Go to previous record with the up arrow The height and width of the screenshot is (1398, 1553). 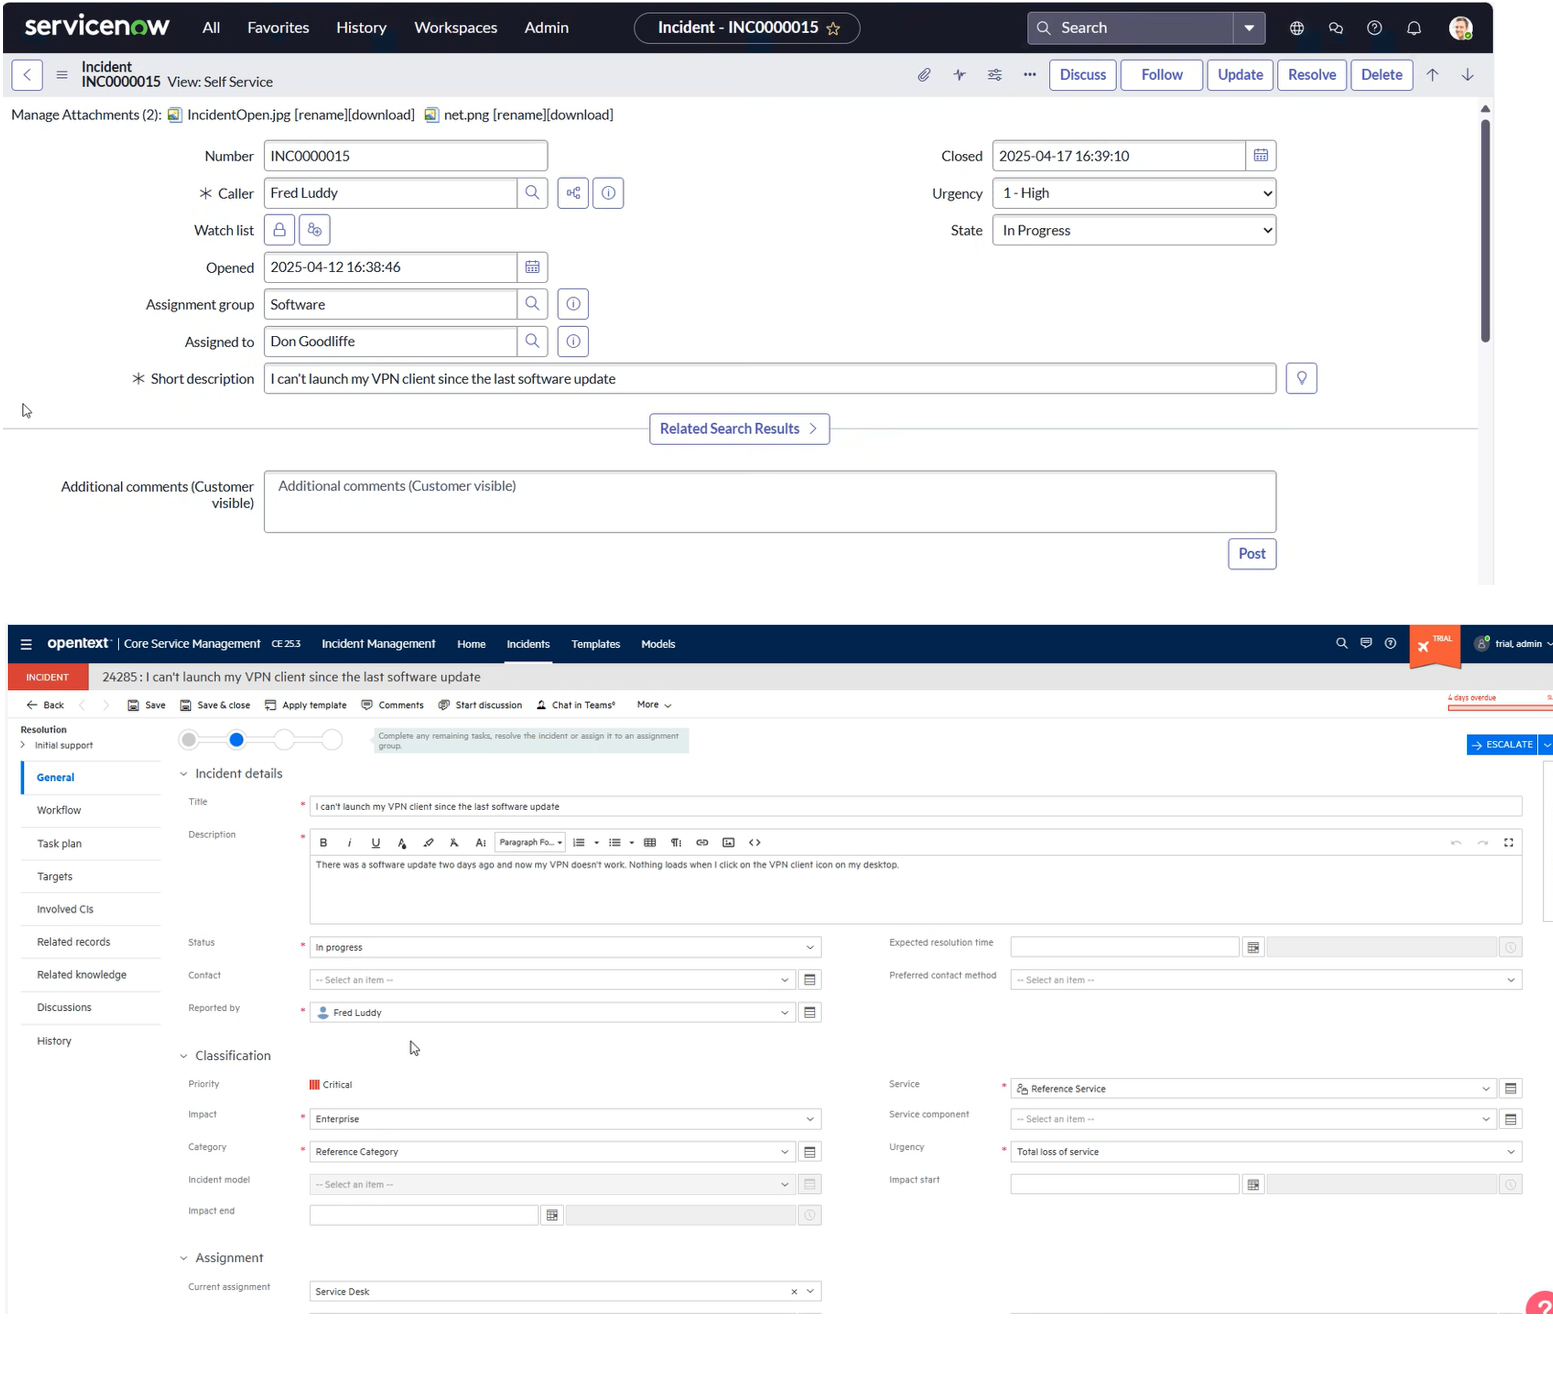pos(1432,75)
